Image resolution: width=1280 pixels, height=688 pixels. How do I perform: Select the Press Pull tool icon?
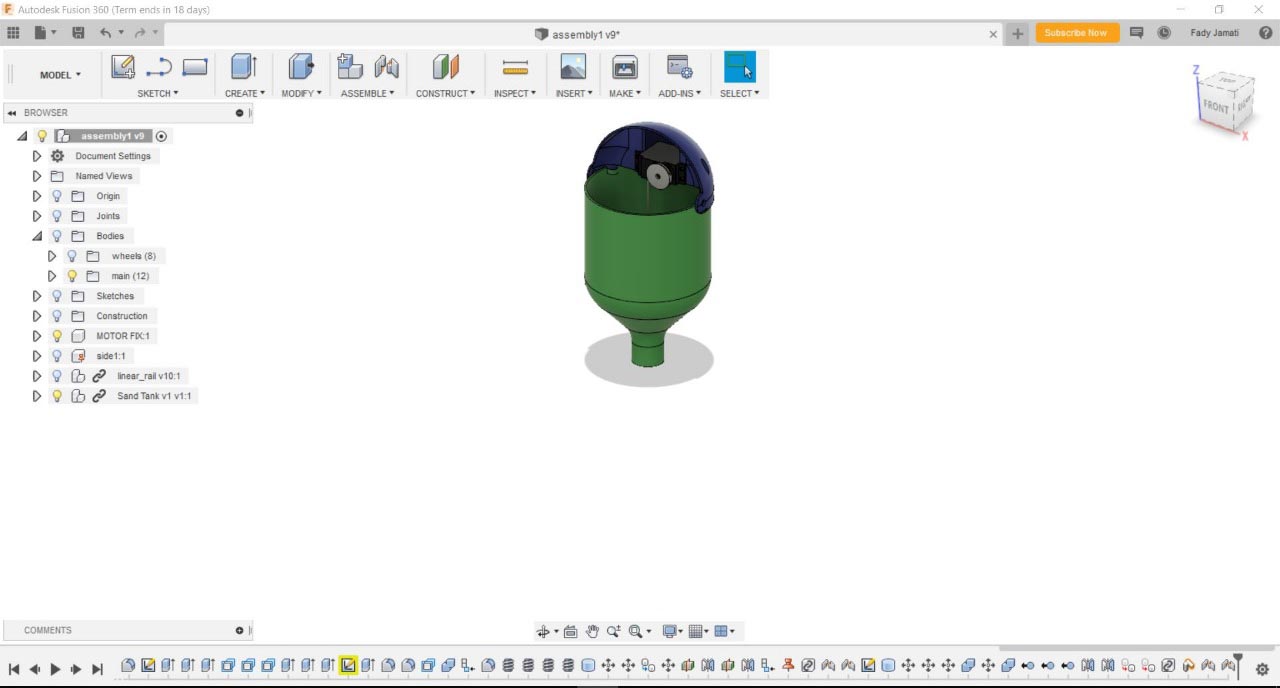tap(301, 67)
